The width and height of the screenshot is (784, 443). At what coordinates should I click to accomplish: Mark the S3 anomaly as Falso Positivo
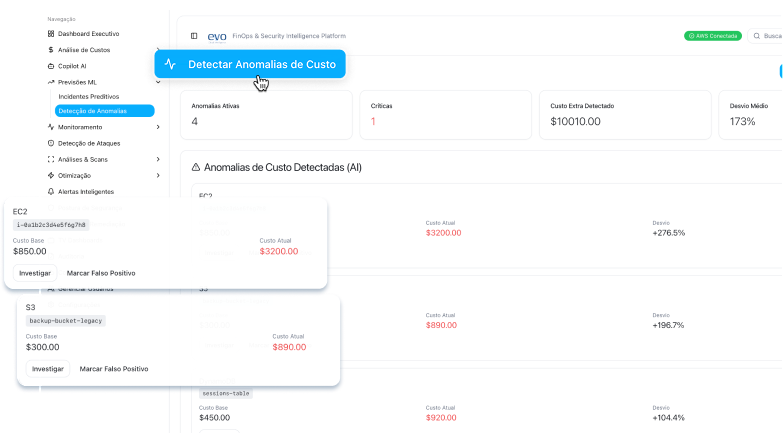114,369
